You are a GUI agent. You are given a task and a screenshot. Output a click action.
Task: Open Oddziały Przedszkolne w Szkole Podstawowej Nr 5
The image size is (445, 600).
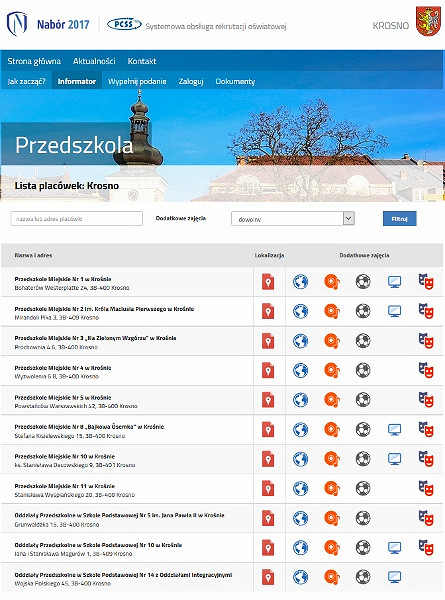coord(119,515)
